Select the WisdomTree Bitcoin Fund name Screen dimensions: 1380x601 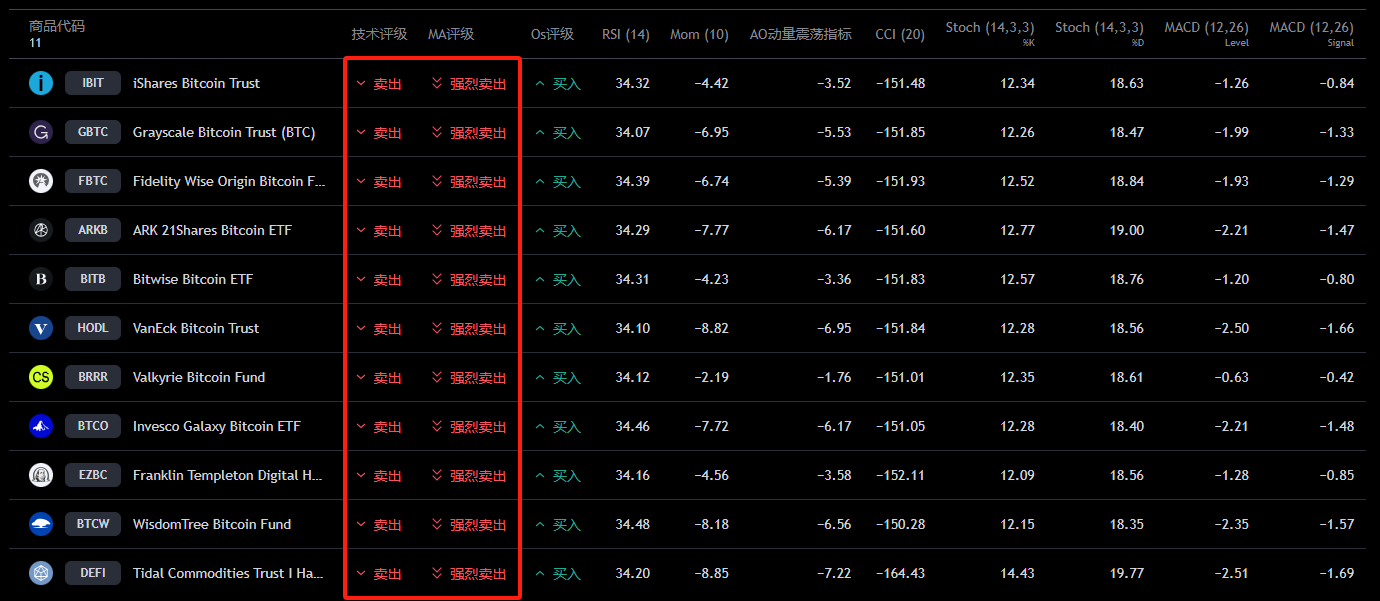(x=212, y=524)
